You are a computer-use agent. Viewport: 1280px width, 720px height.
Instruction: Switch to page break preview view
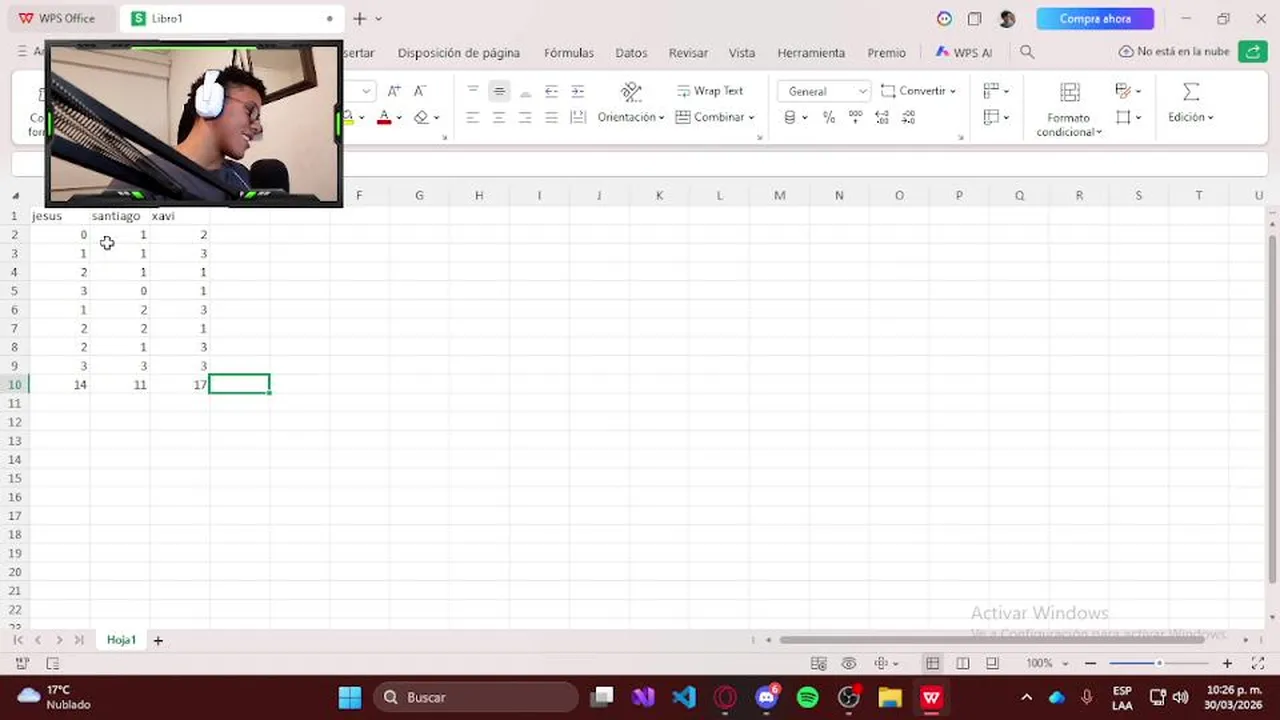tap(962, 663)
